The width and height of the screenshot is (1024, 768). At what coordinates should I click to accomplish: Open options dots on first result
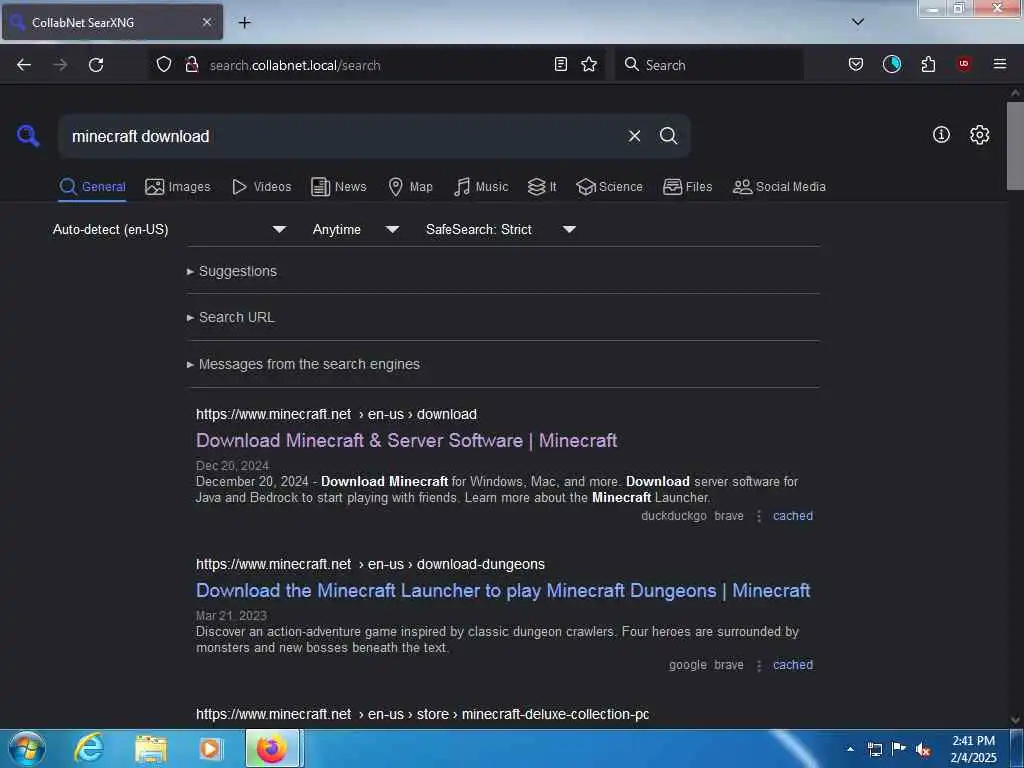click(x=758, y=517)
